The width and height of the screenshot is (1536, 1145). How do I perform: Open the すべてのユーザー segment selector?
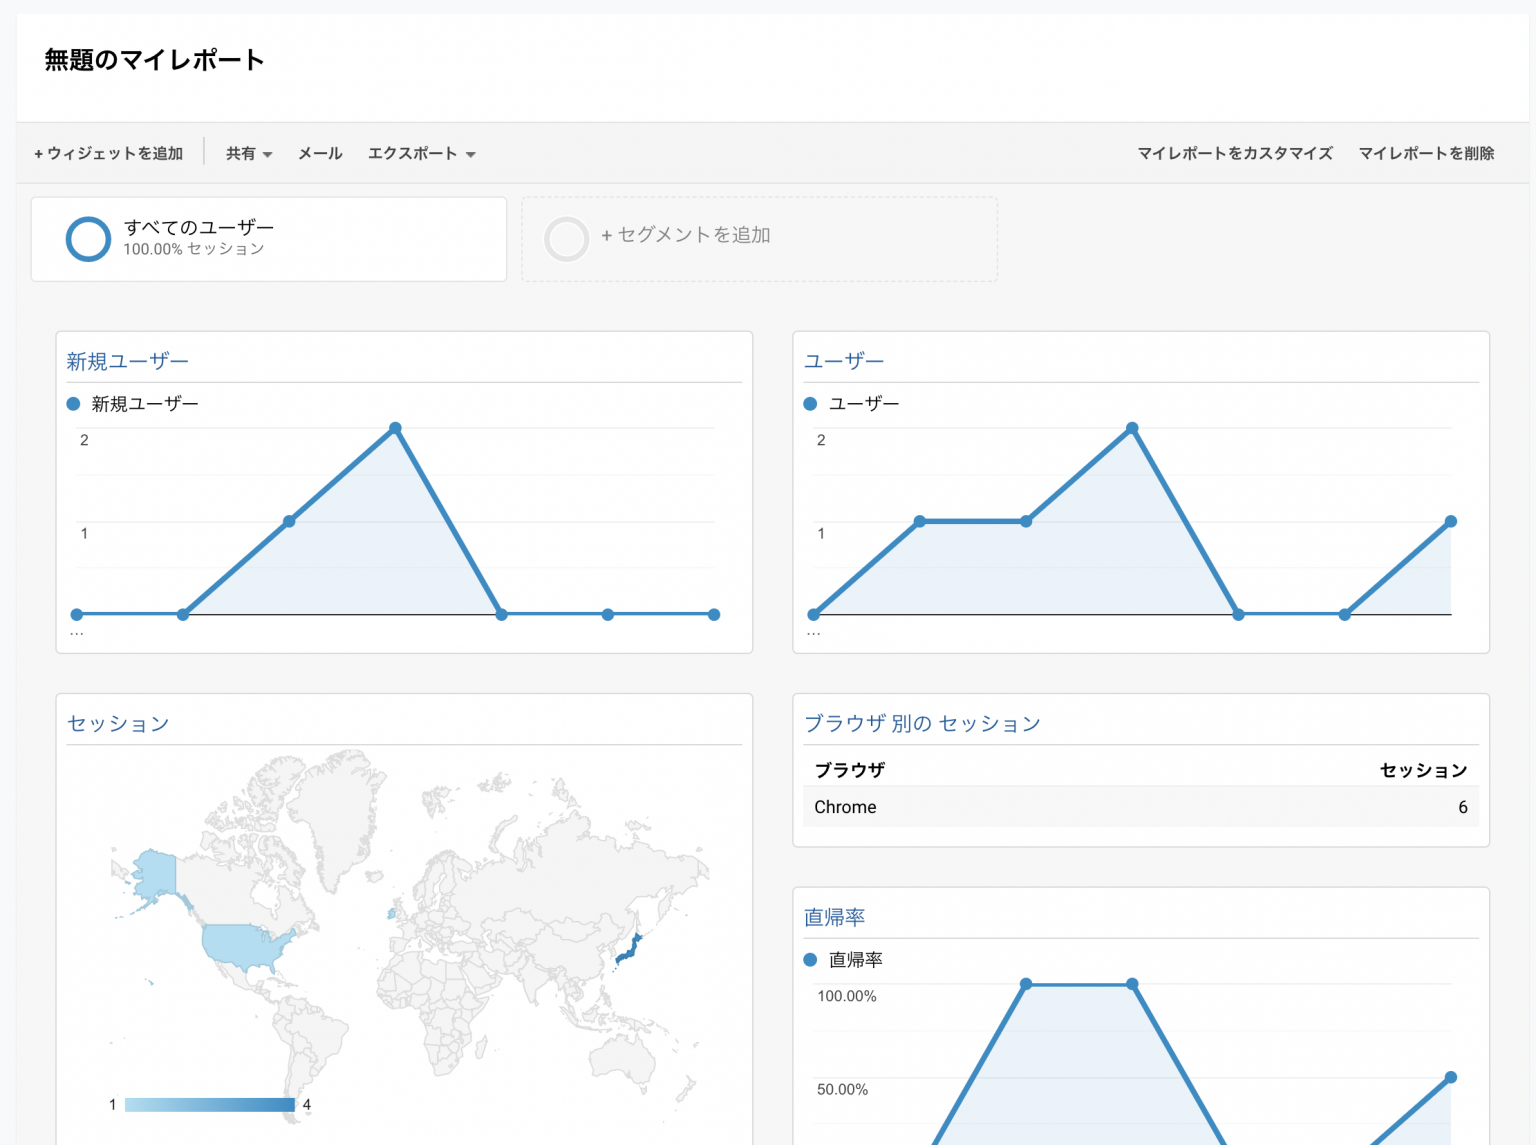tap(268, 239)
